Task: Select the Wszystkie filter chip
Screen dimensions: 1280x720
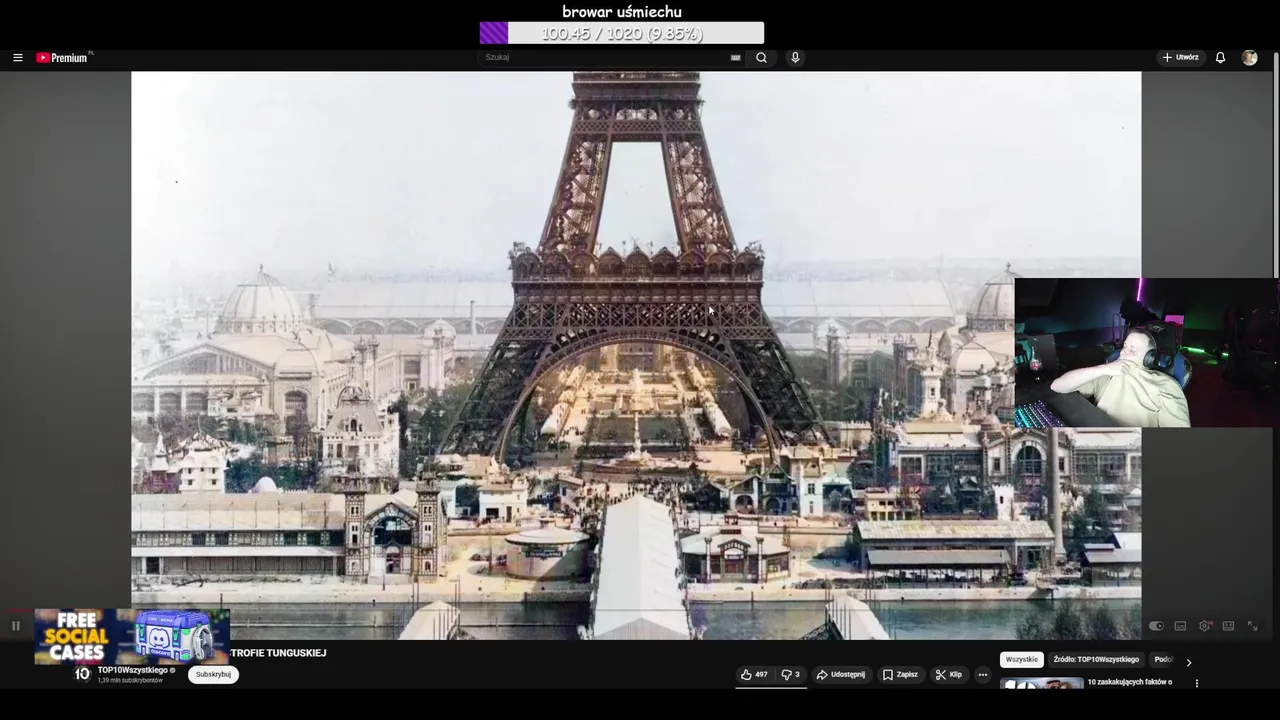Action: pyautogui.click(x=1022, y=660)
